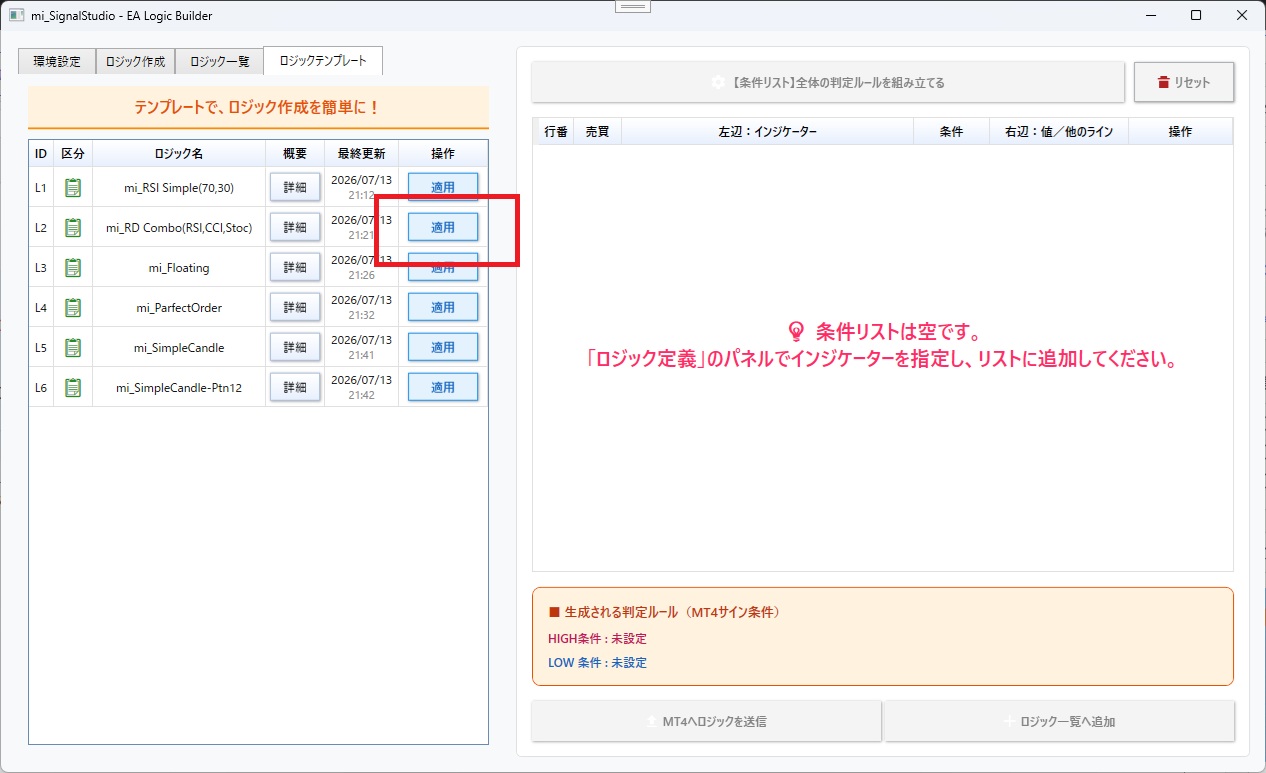The height and width of the screenshot is (773, 1266).
Task: Click the clipboard icon in row L2
Action: (x=73, y=227)
